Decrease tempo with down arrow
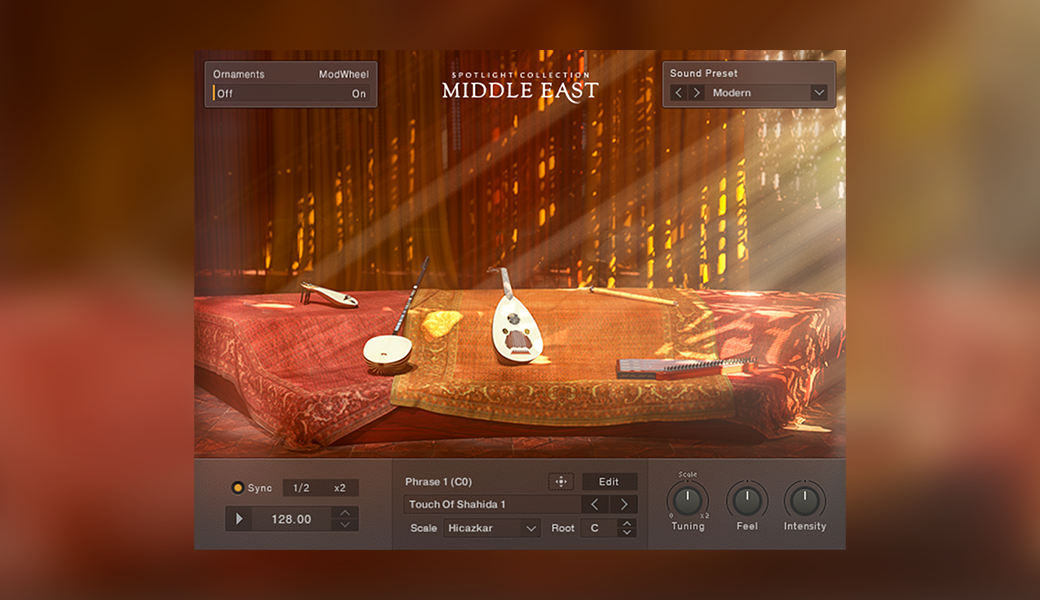 tap(345, 525)
